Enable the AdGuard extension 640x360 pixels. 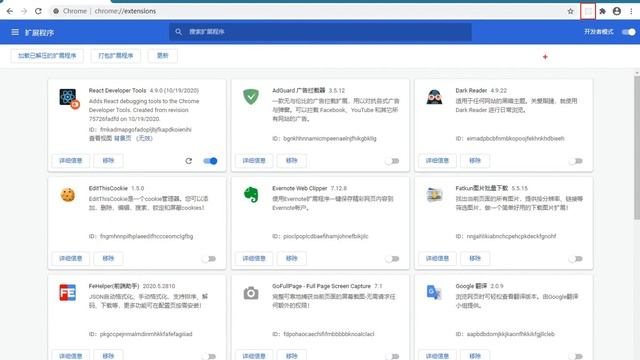tap(392, 161)
